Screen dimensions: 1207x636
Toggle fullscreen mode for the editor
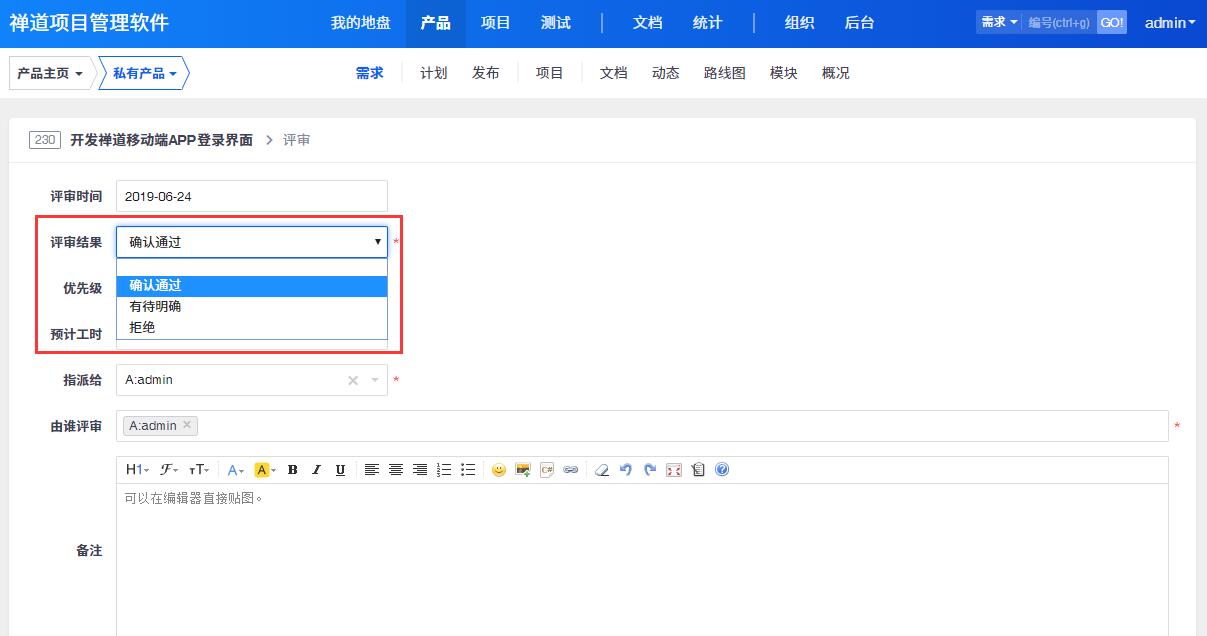click(676, 470)
